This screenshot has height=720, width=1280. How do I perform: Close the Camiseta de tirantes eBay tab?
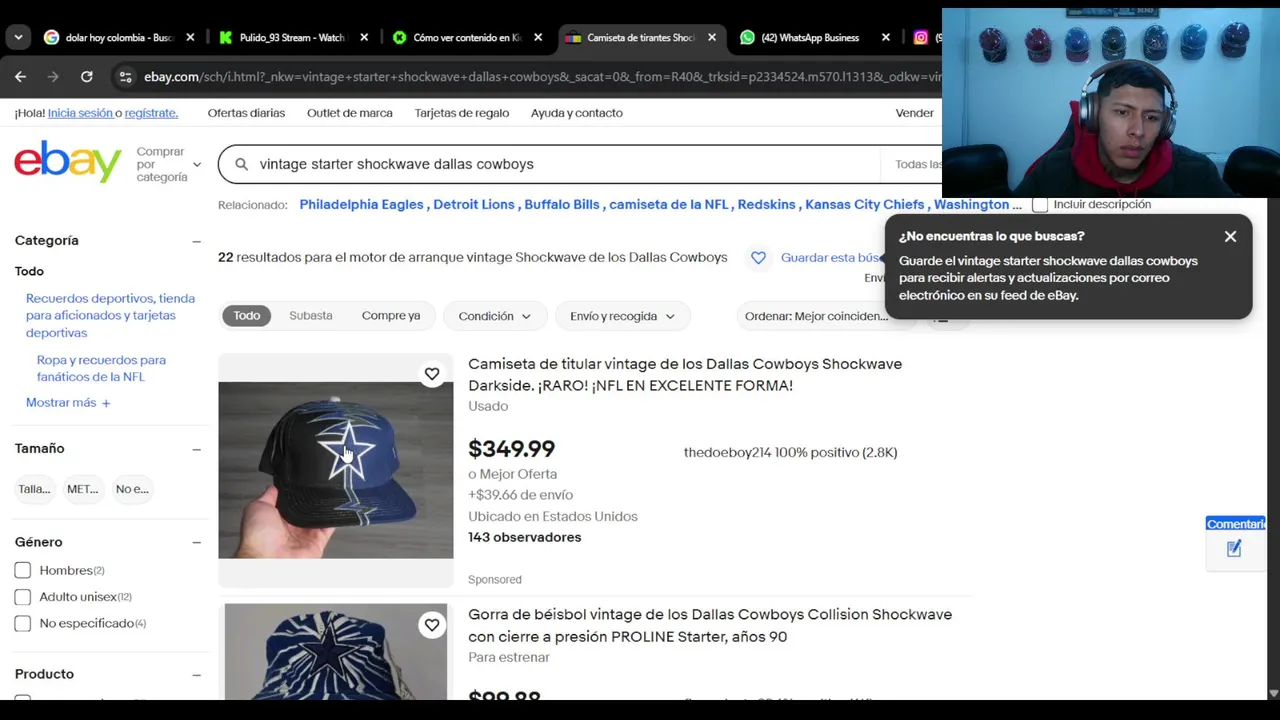pos(712,37)
